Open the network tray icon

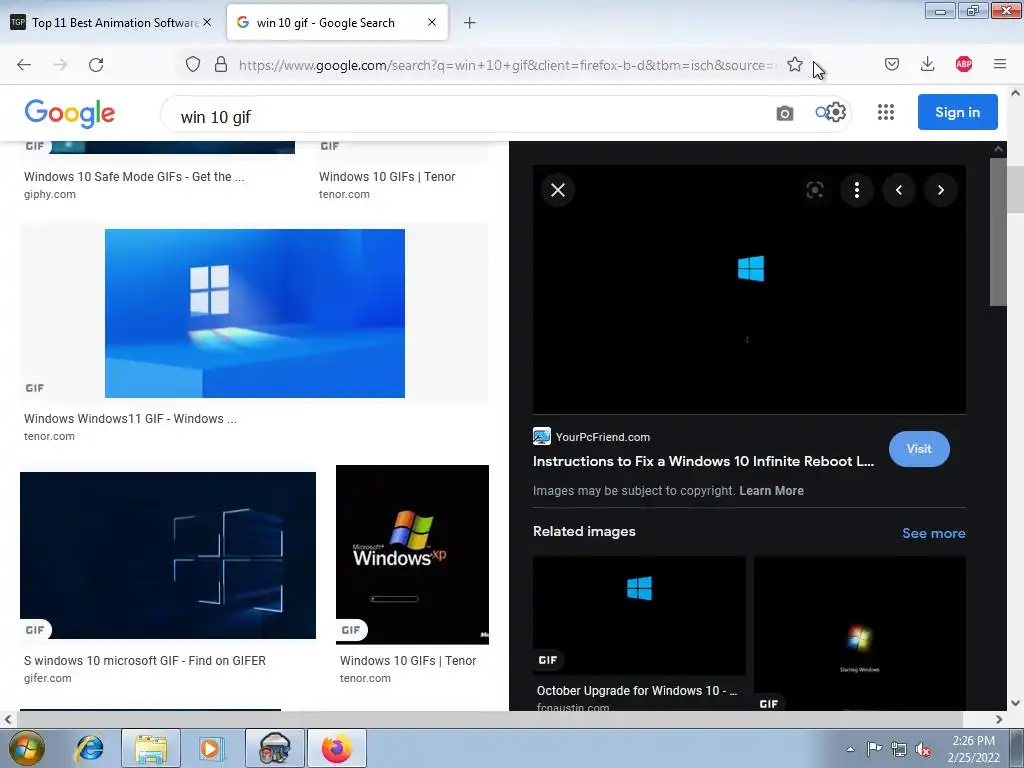pos(899,749)
